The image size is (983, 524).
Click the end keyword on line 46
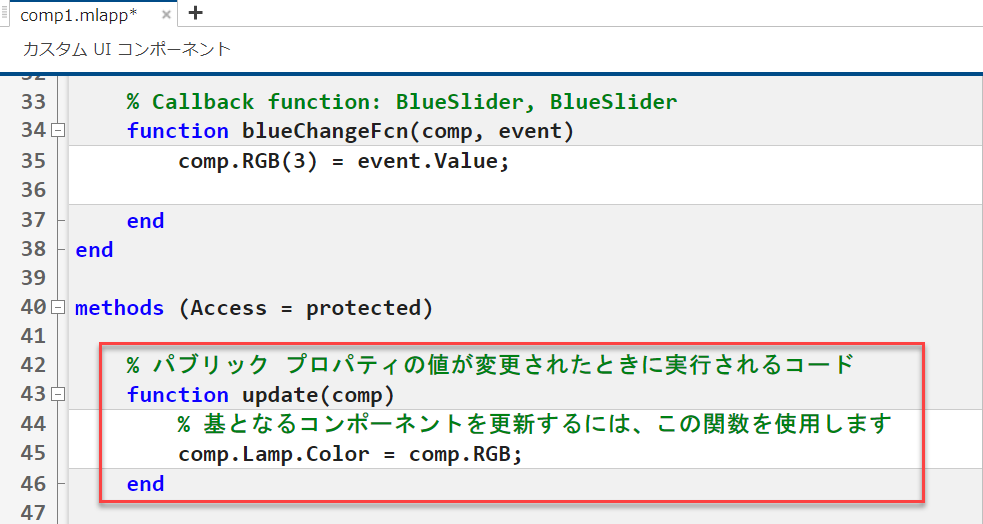145,484
